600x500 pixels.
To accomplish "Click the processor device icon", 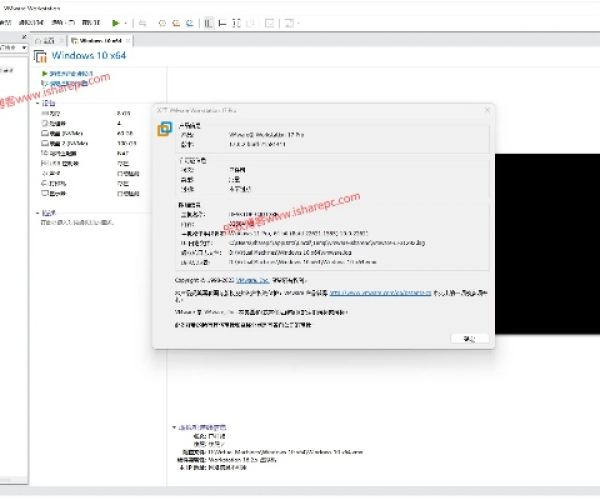I will point(45,123).
